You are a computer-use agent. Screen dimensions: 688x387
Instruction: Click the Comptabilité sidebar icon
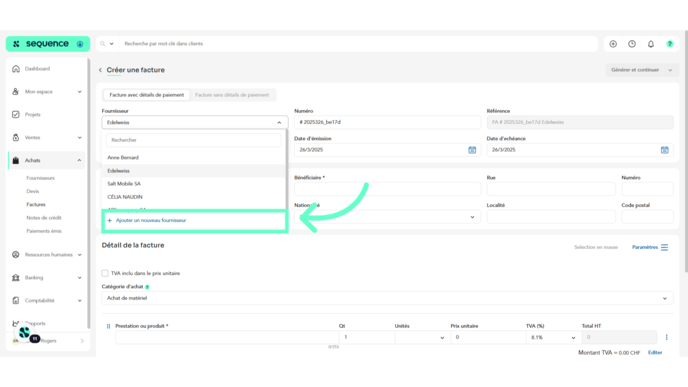(16, 301)
